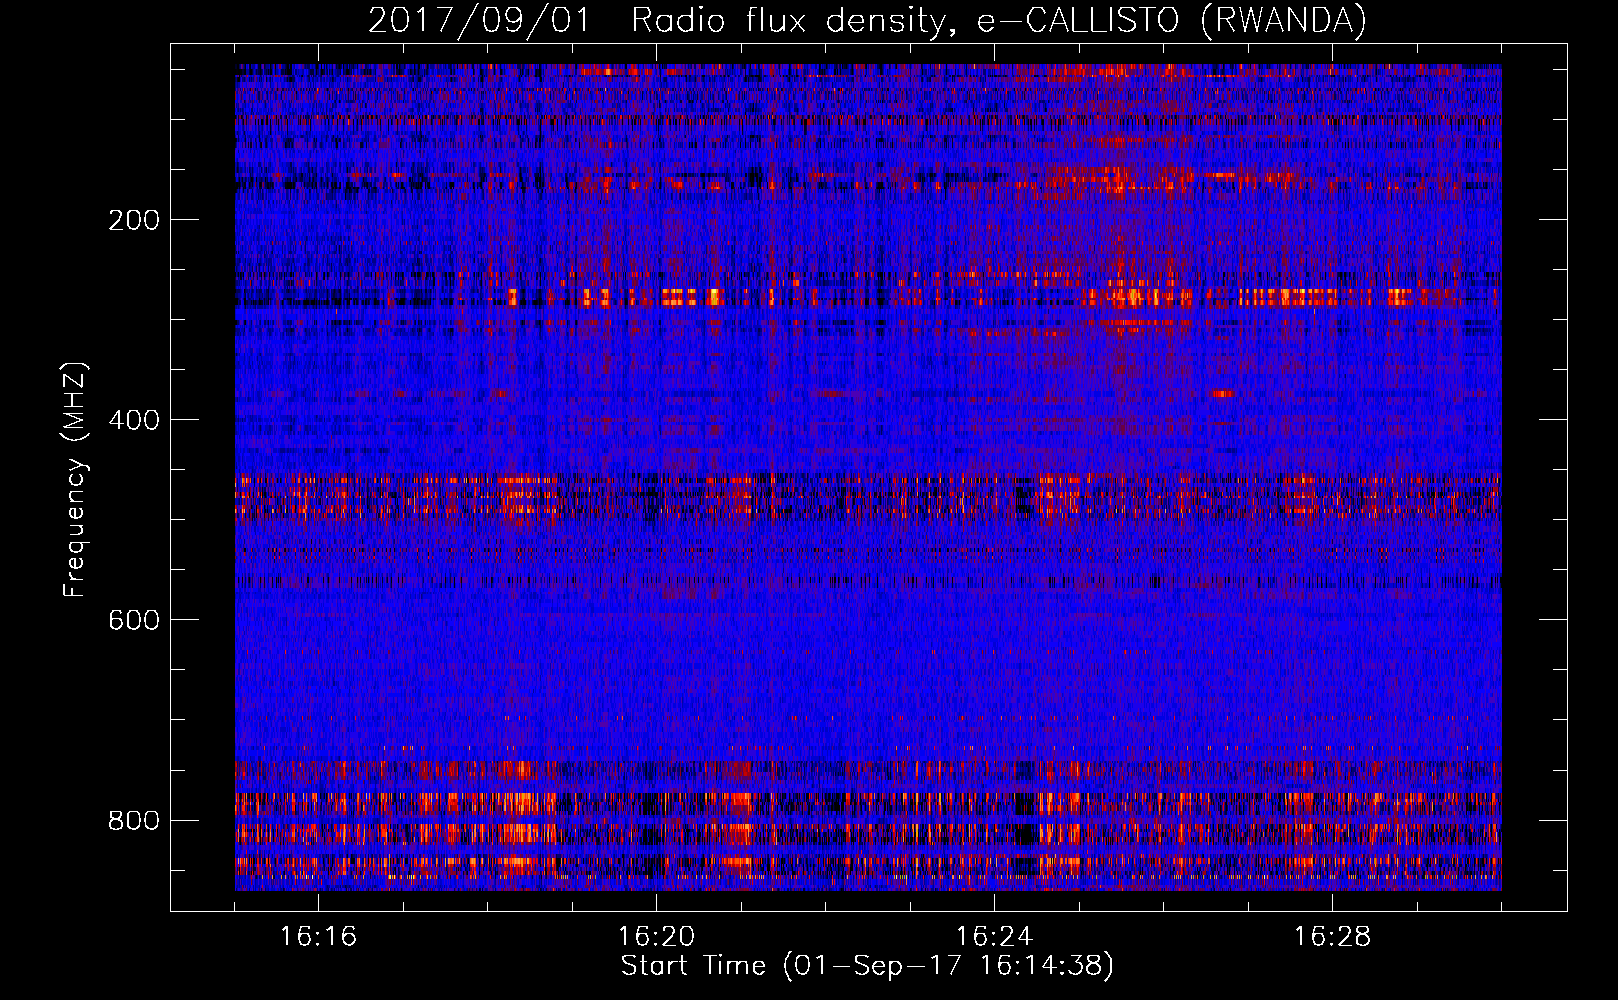Click the 600 frequency tick label
1618x1000 pixels.
coord(134,620)
